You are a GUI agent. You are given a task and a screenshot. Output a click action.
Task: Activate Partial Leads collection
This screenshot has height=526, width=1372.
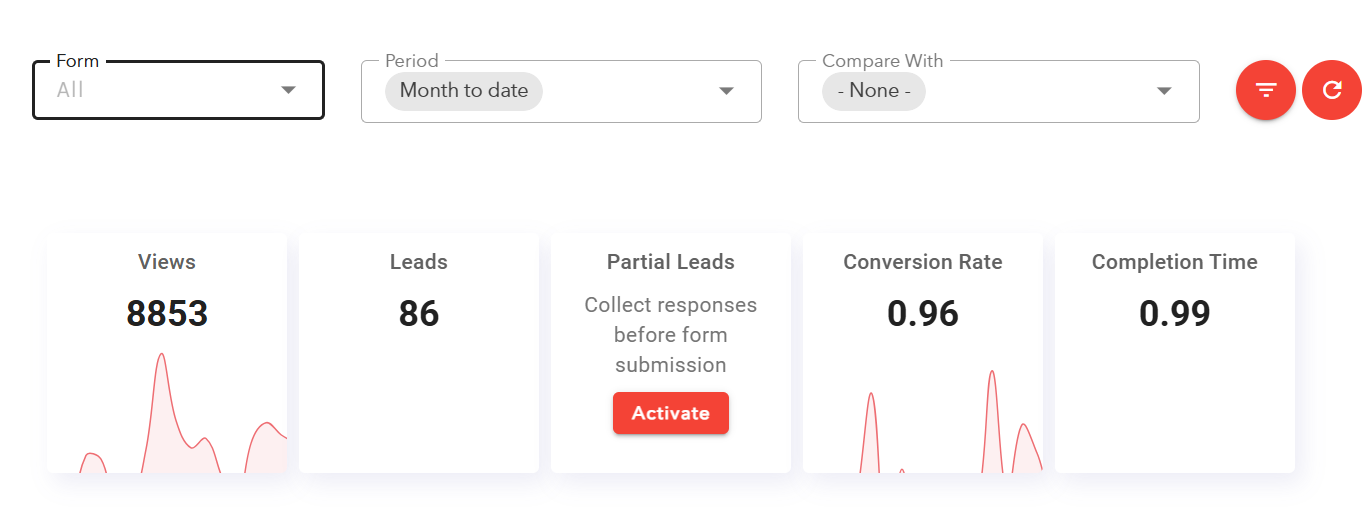(x=671, y=413)
